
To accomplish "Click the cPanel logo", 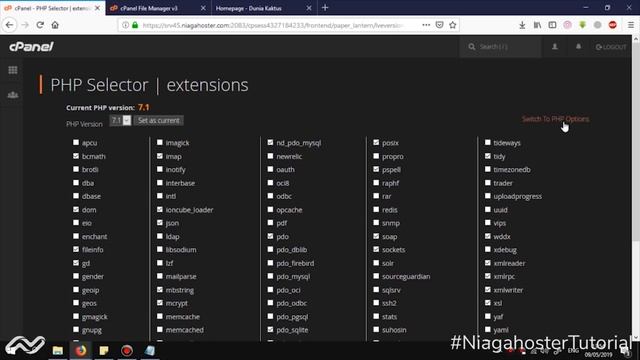I will click(31, 47).
